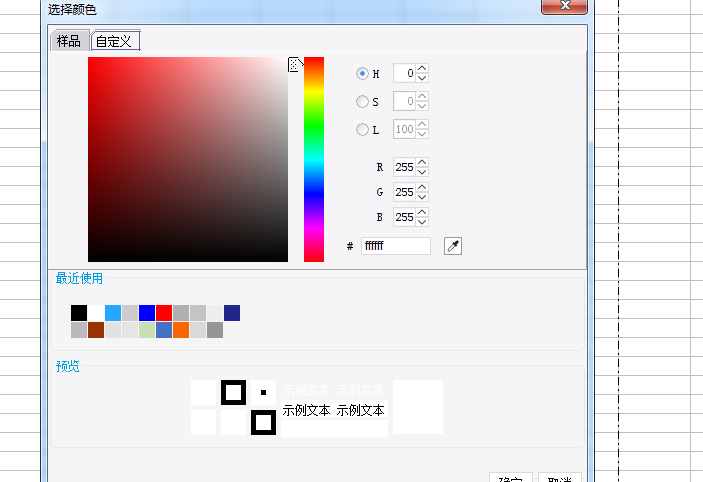Open the 自定义 tab
703x482 pixels.
click(115, 41)
